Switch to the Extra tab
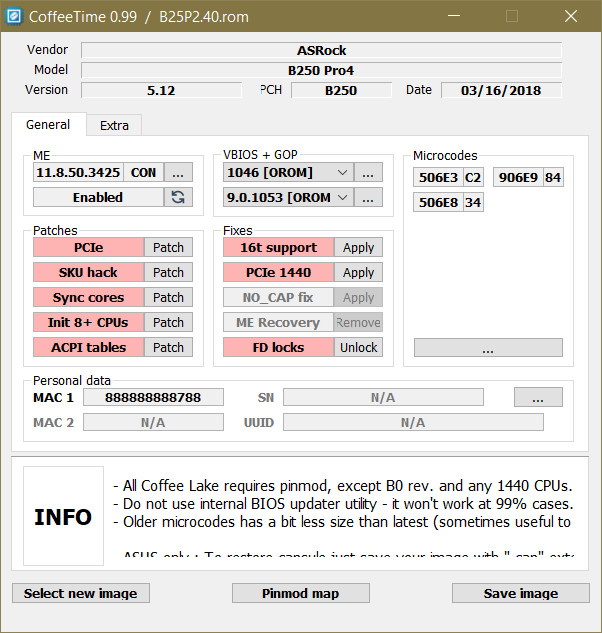Screen dimensions: 602x633 click(114, 126)
